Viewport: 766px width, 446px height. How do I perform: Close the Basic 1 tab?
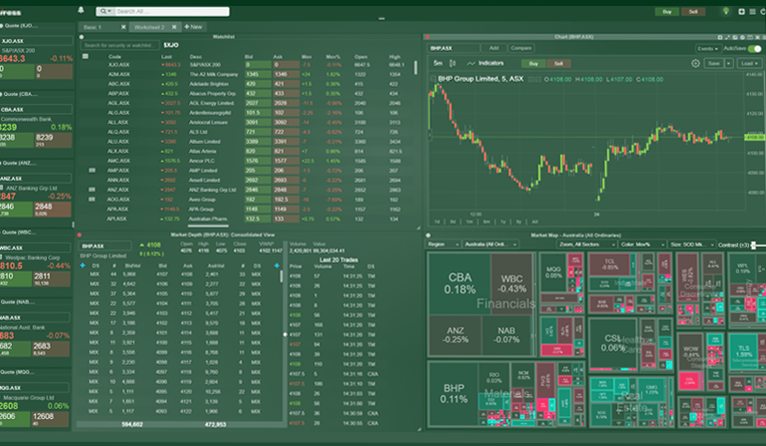(123, 27)
